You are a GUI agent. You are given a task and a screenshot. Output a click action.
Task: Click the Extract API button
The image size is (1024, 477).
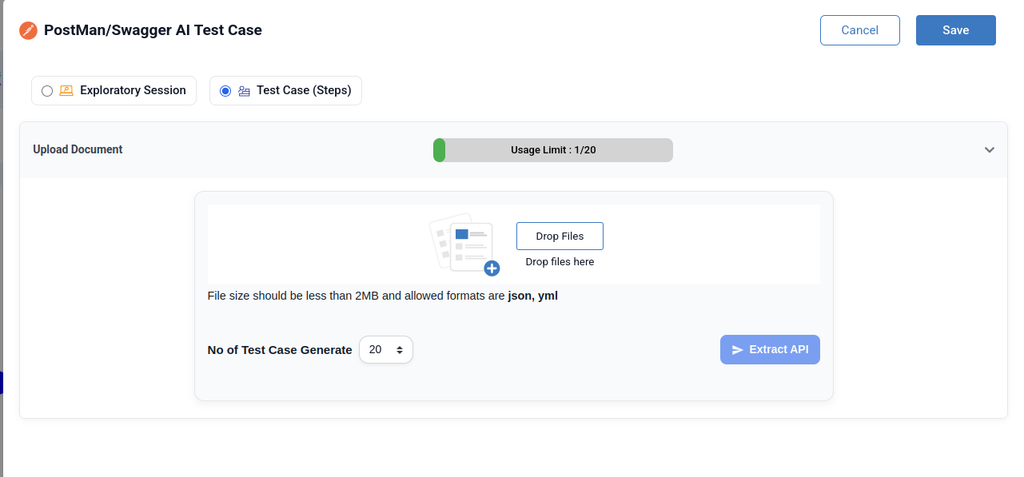(770, 350)
